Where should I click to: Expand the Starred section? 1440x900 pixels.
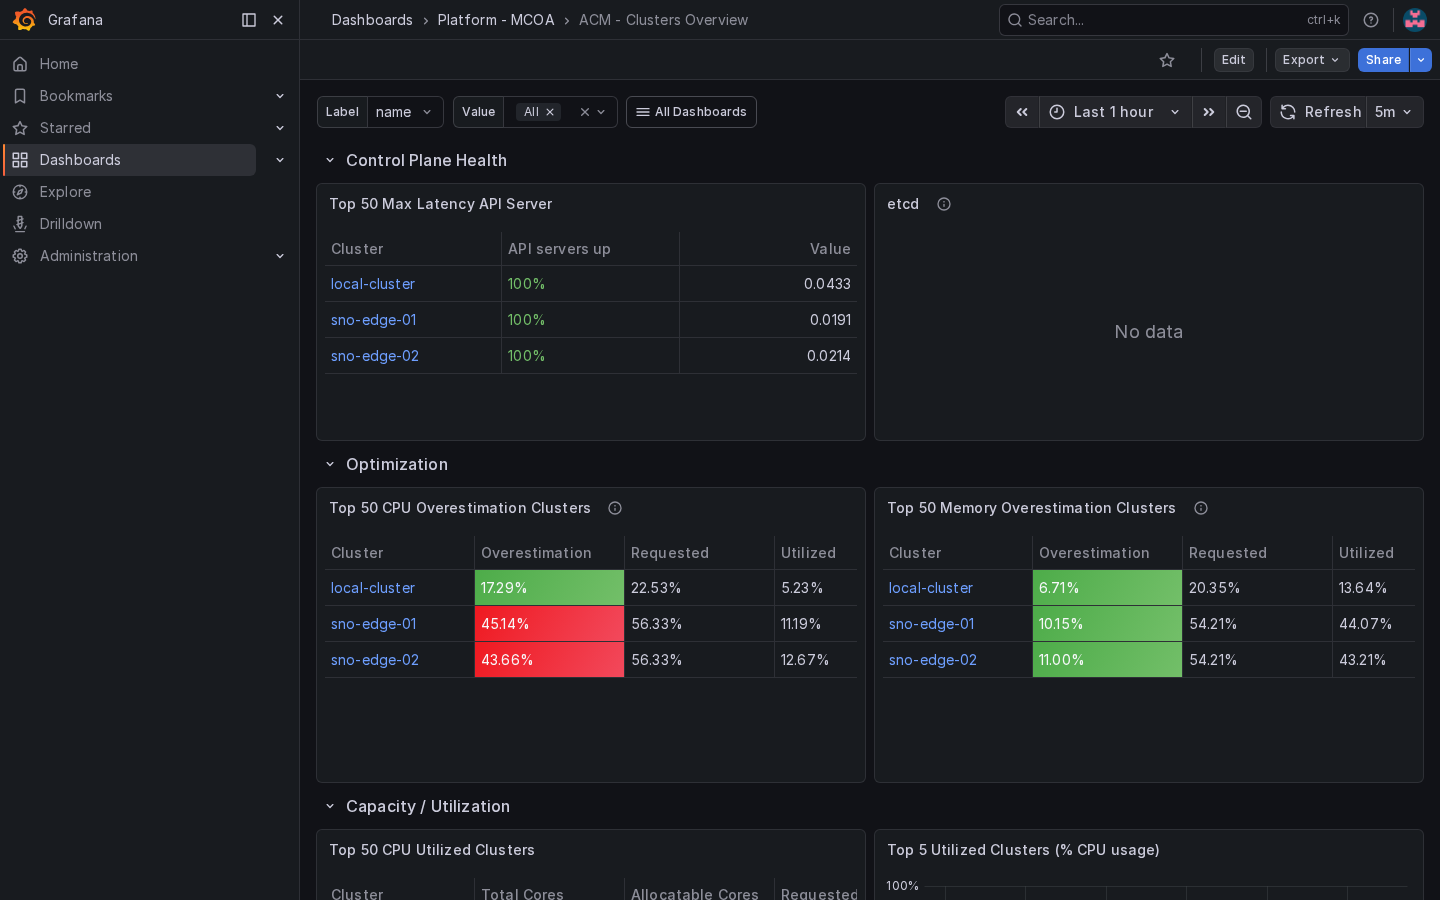click(x=280, y=128)
